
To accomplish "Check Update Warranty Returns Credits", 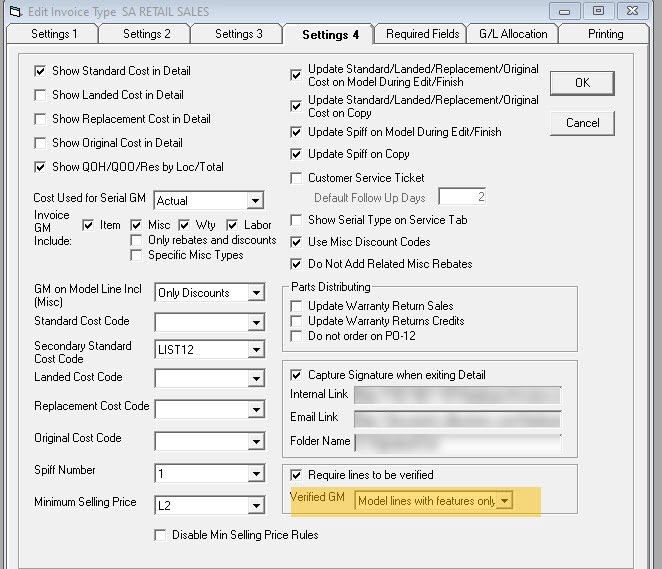I will click(296, 321).
